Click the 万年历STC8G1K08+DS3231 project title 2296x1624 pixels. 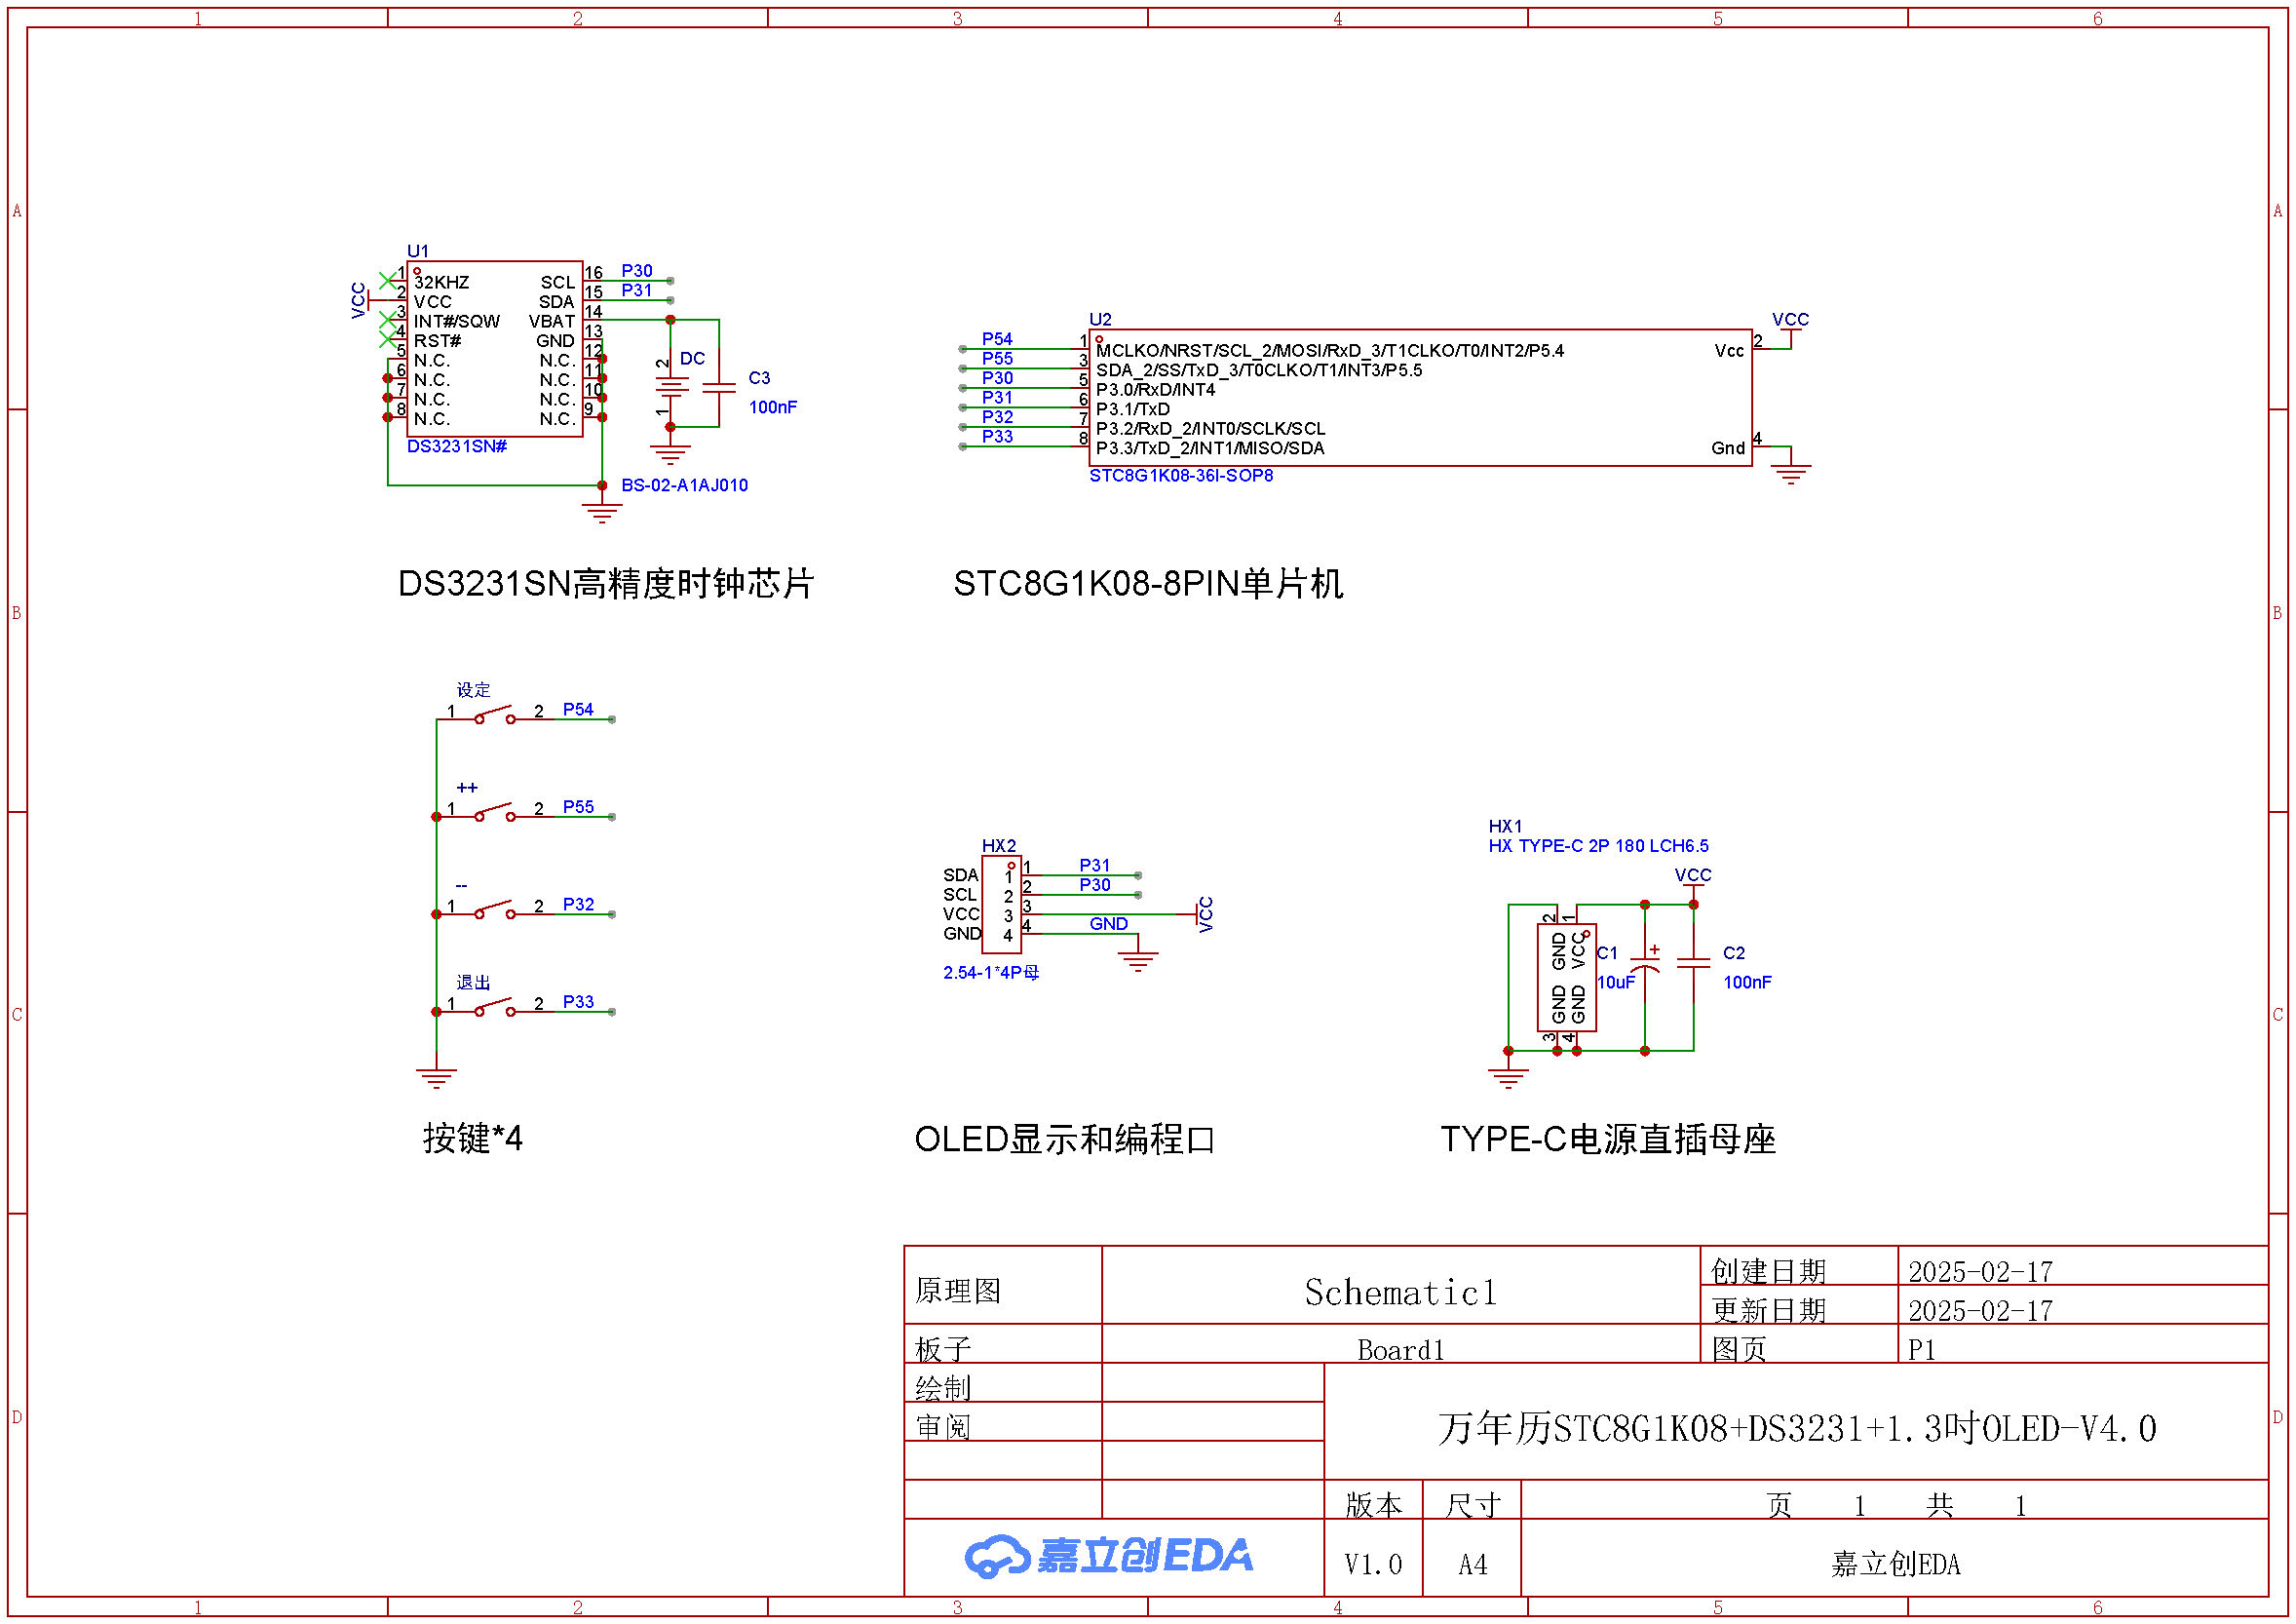pyautogui.click(x=1796, y=1428)
